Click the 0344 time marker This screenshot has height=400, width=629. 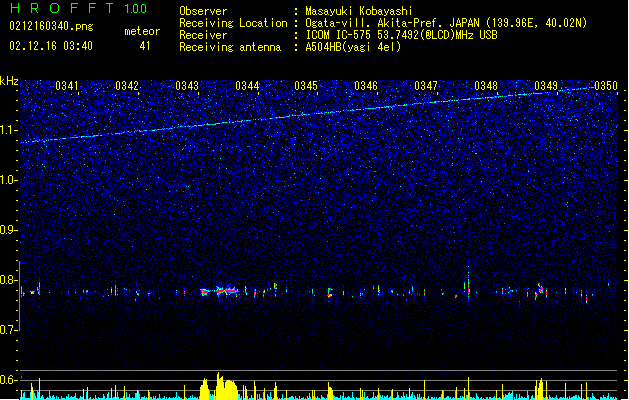click(247, 86)
